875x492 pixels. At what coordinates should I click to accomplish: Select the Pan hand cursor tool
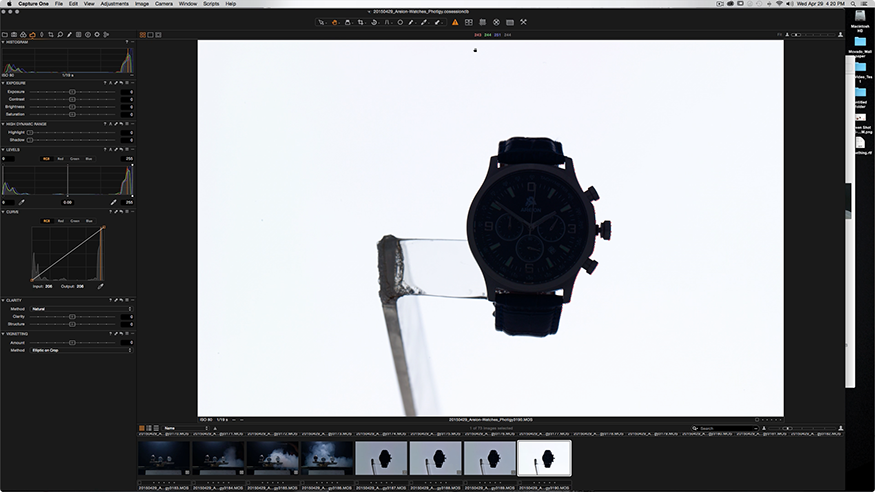point(334,22)
